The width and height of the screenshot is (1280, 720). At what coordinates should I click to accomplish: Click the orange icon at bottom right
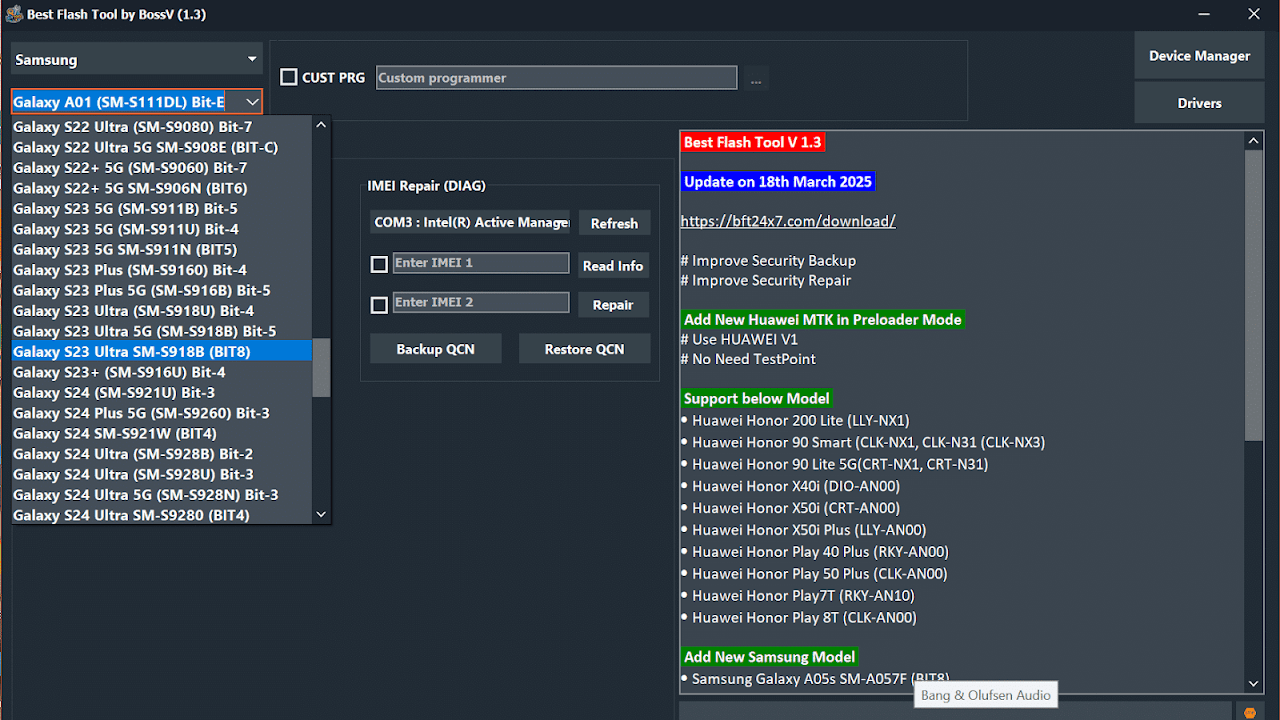tap(1249, 711)
